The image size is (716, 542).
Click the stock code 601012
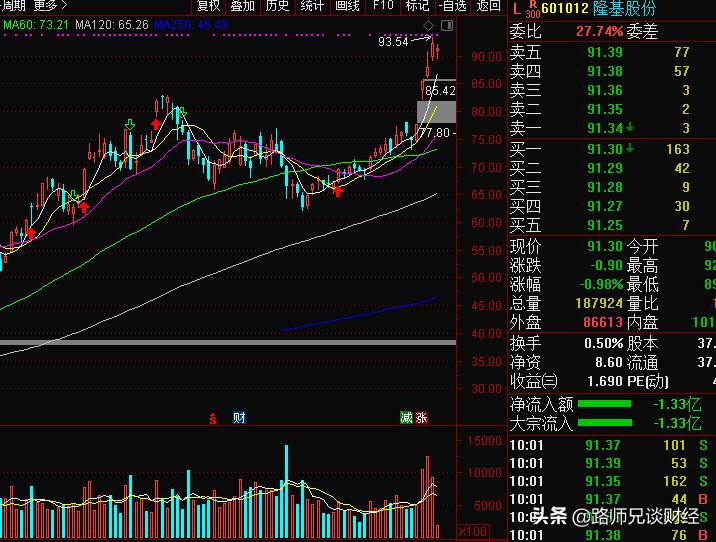[565, 8]
